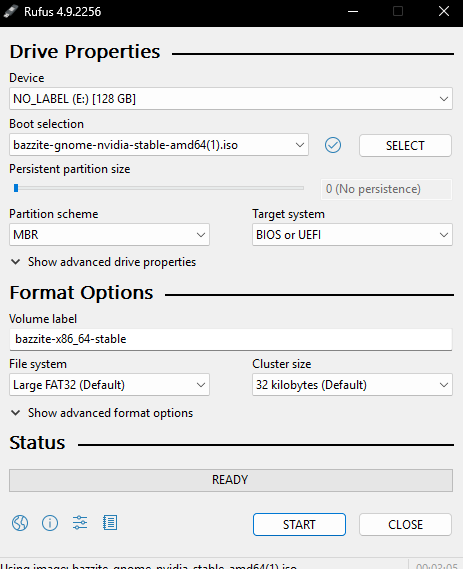This screenshot has height=569, width=463.
Task: Click the CLOSE button
Action: tap(405, 524)
